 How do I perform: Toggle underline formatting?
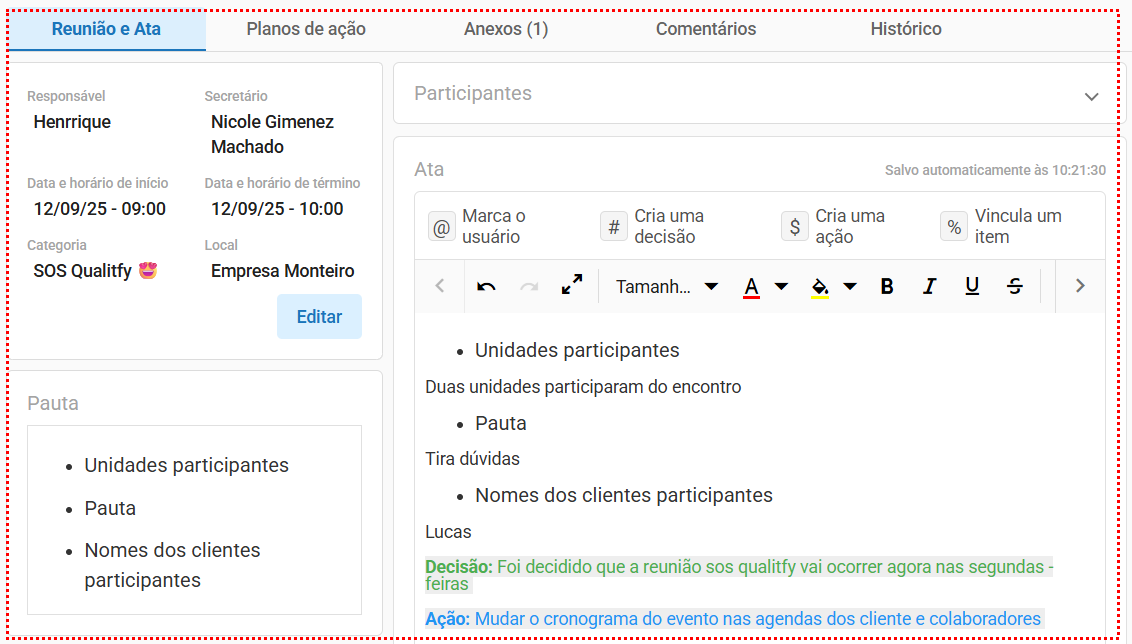point(972,286)
